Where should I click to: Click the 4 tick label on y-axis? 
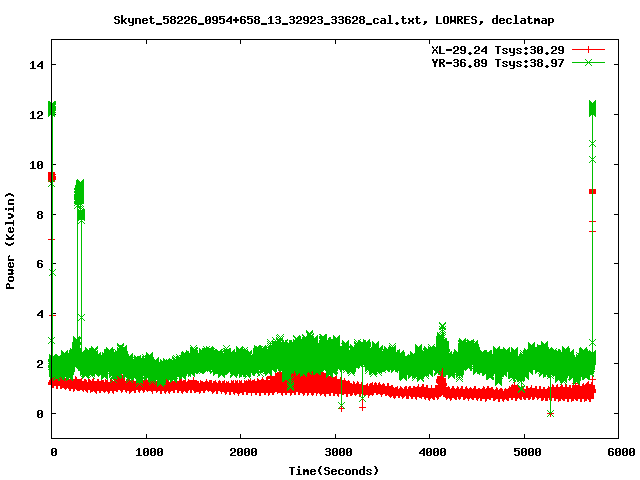(40, 314)
